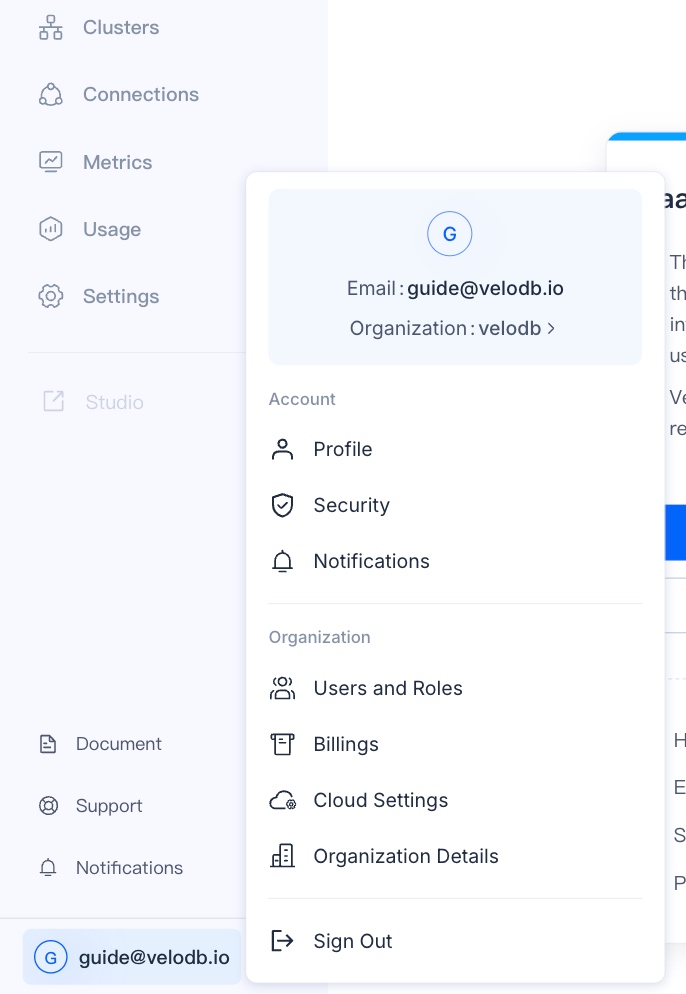
Task: Click the Support link in sidebar
Action: [109, 806]
